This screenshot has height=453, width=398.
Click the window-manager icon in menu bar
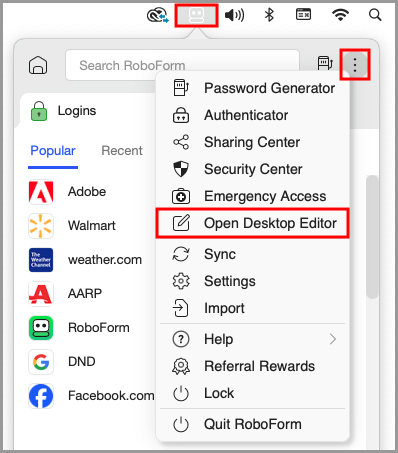pos(303,15)
